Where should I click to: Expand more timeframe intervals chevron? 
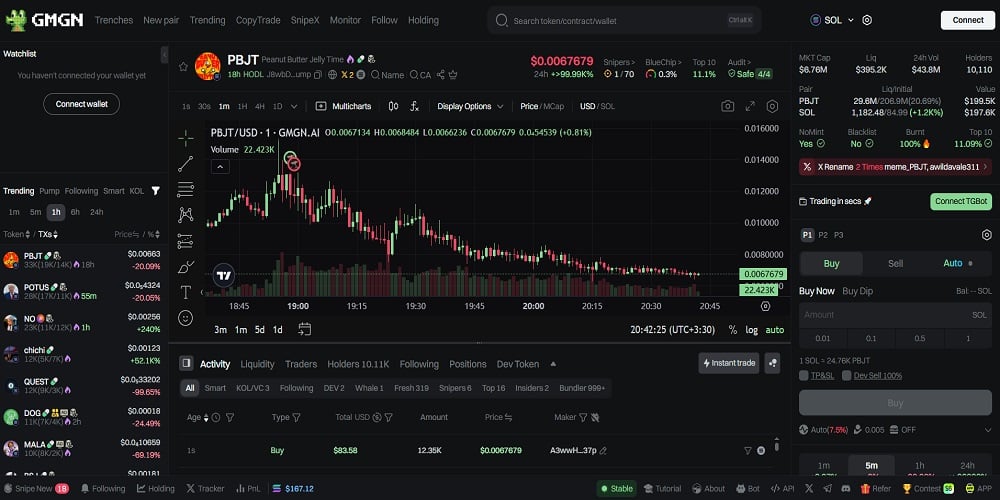(294, 107)
